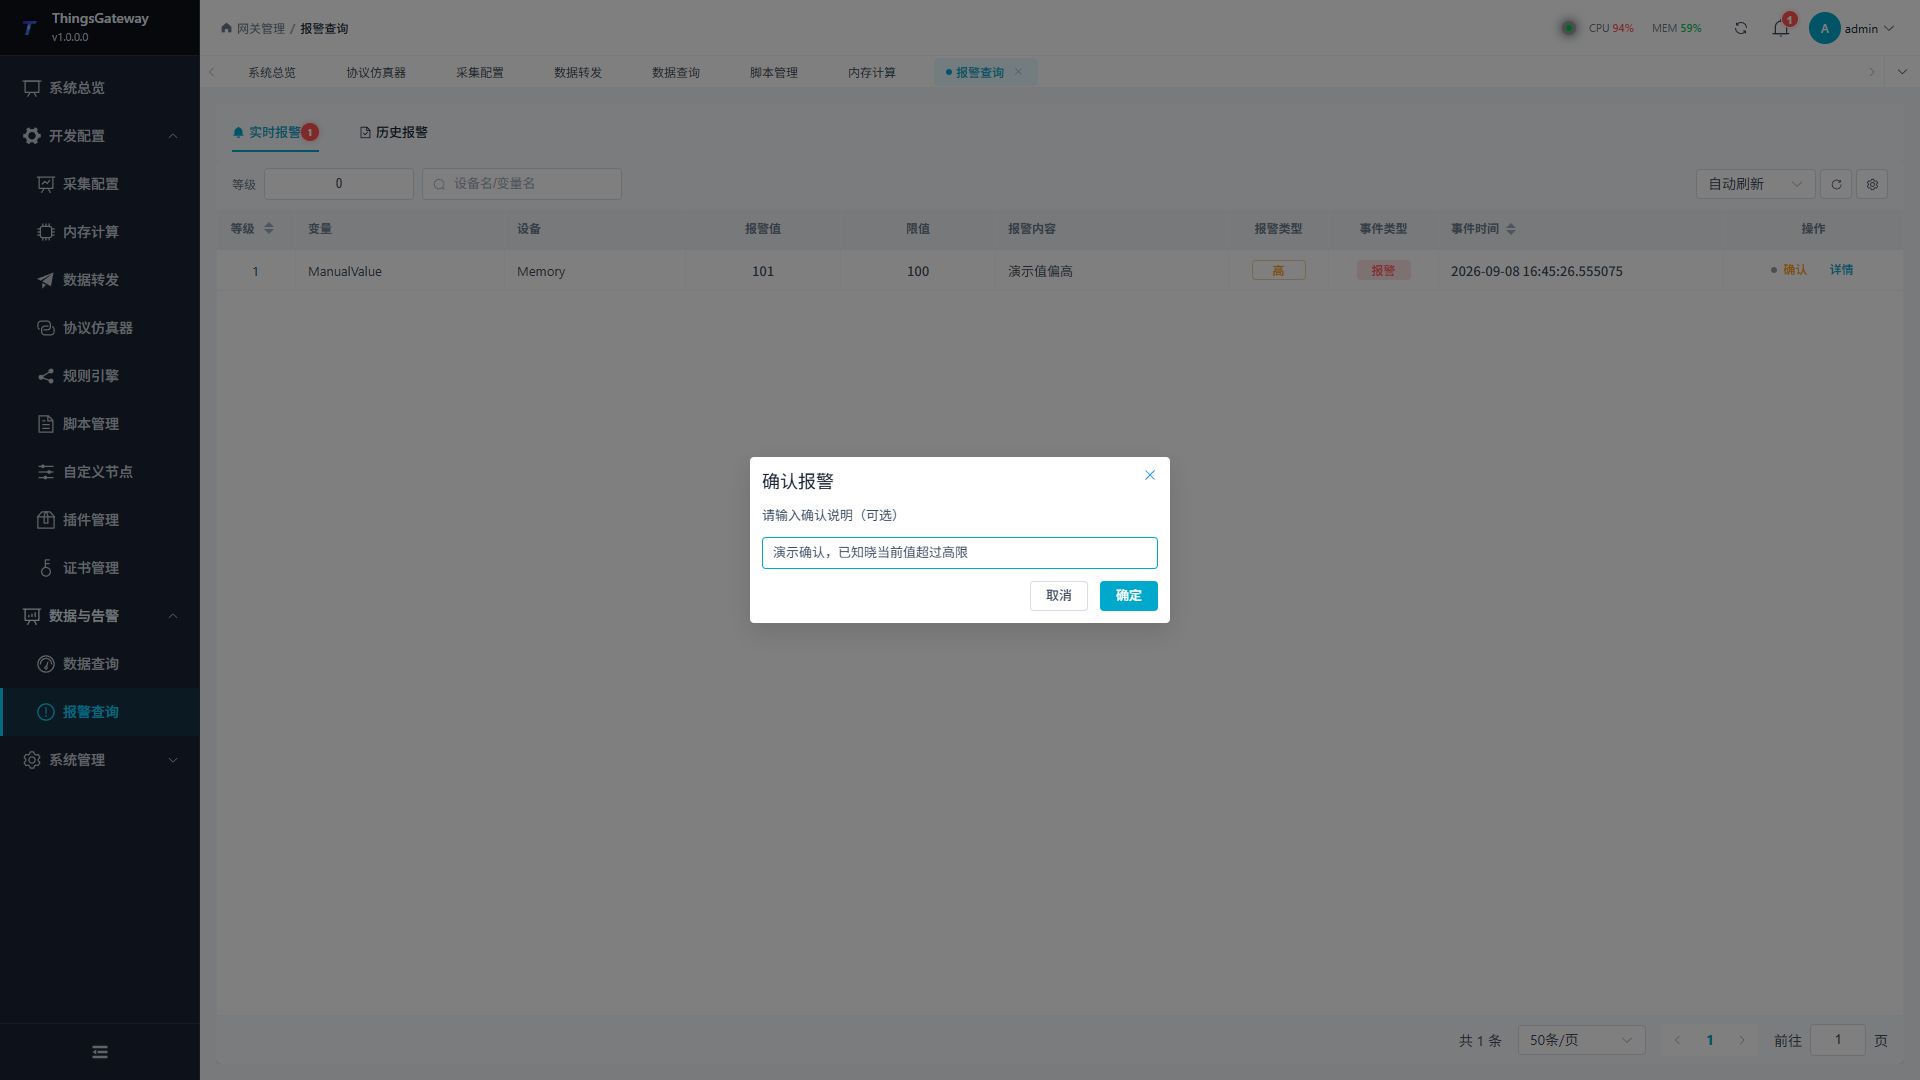Click the table settings gear icon
The height and width of the screenshot is (1080, 1920).
[x=1872, y=184]
